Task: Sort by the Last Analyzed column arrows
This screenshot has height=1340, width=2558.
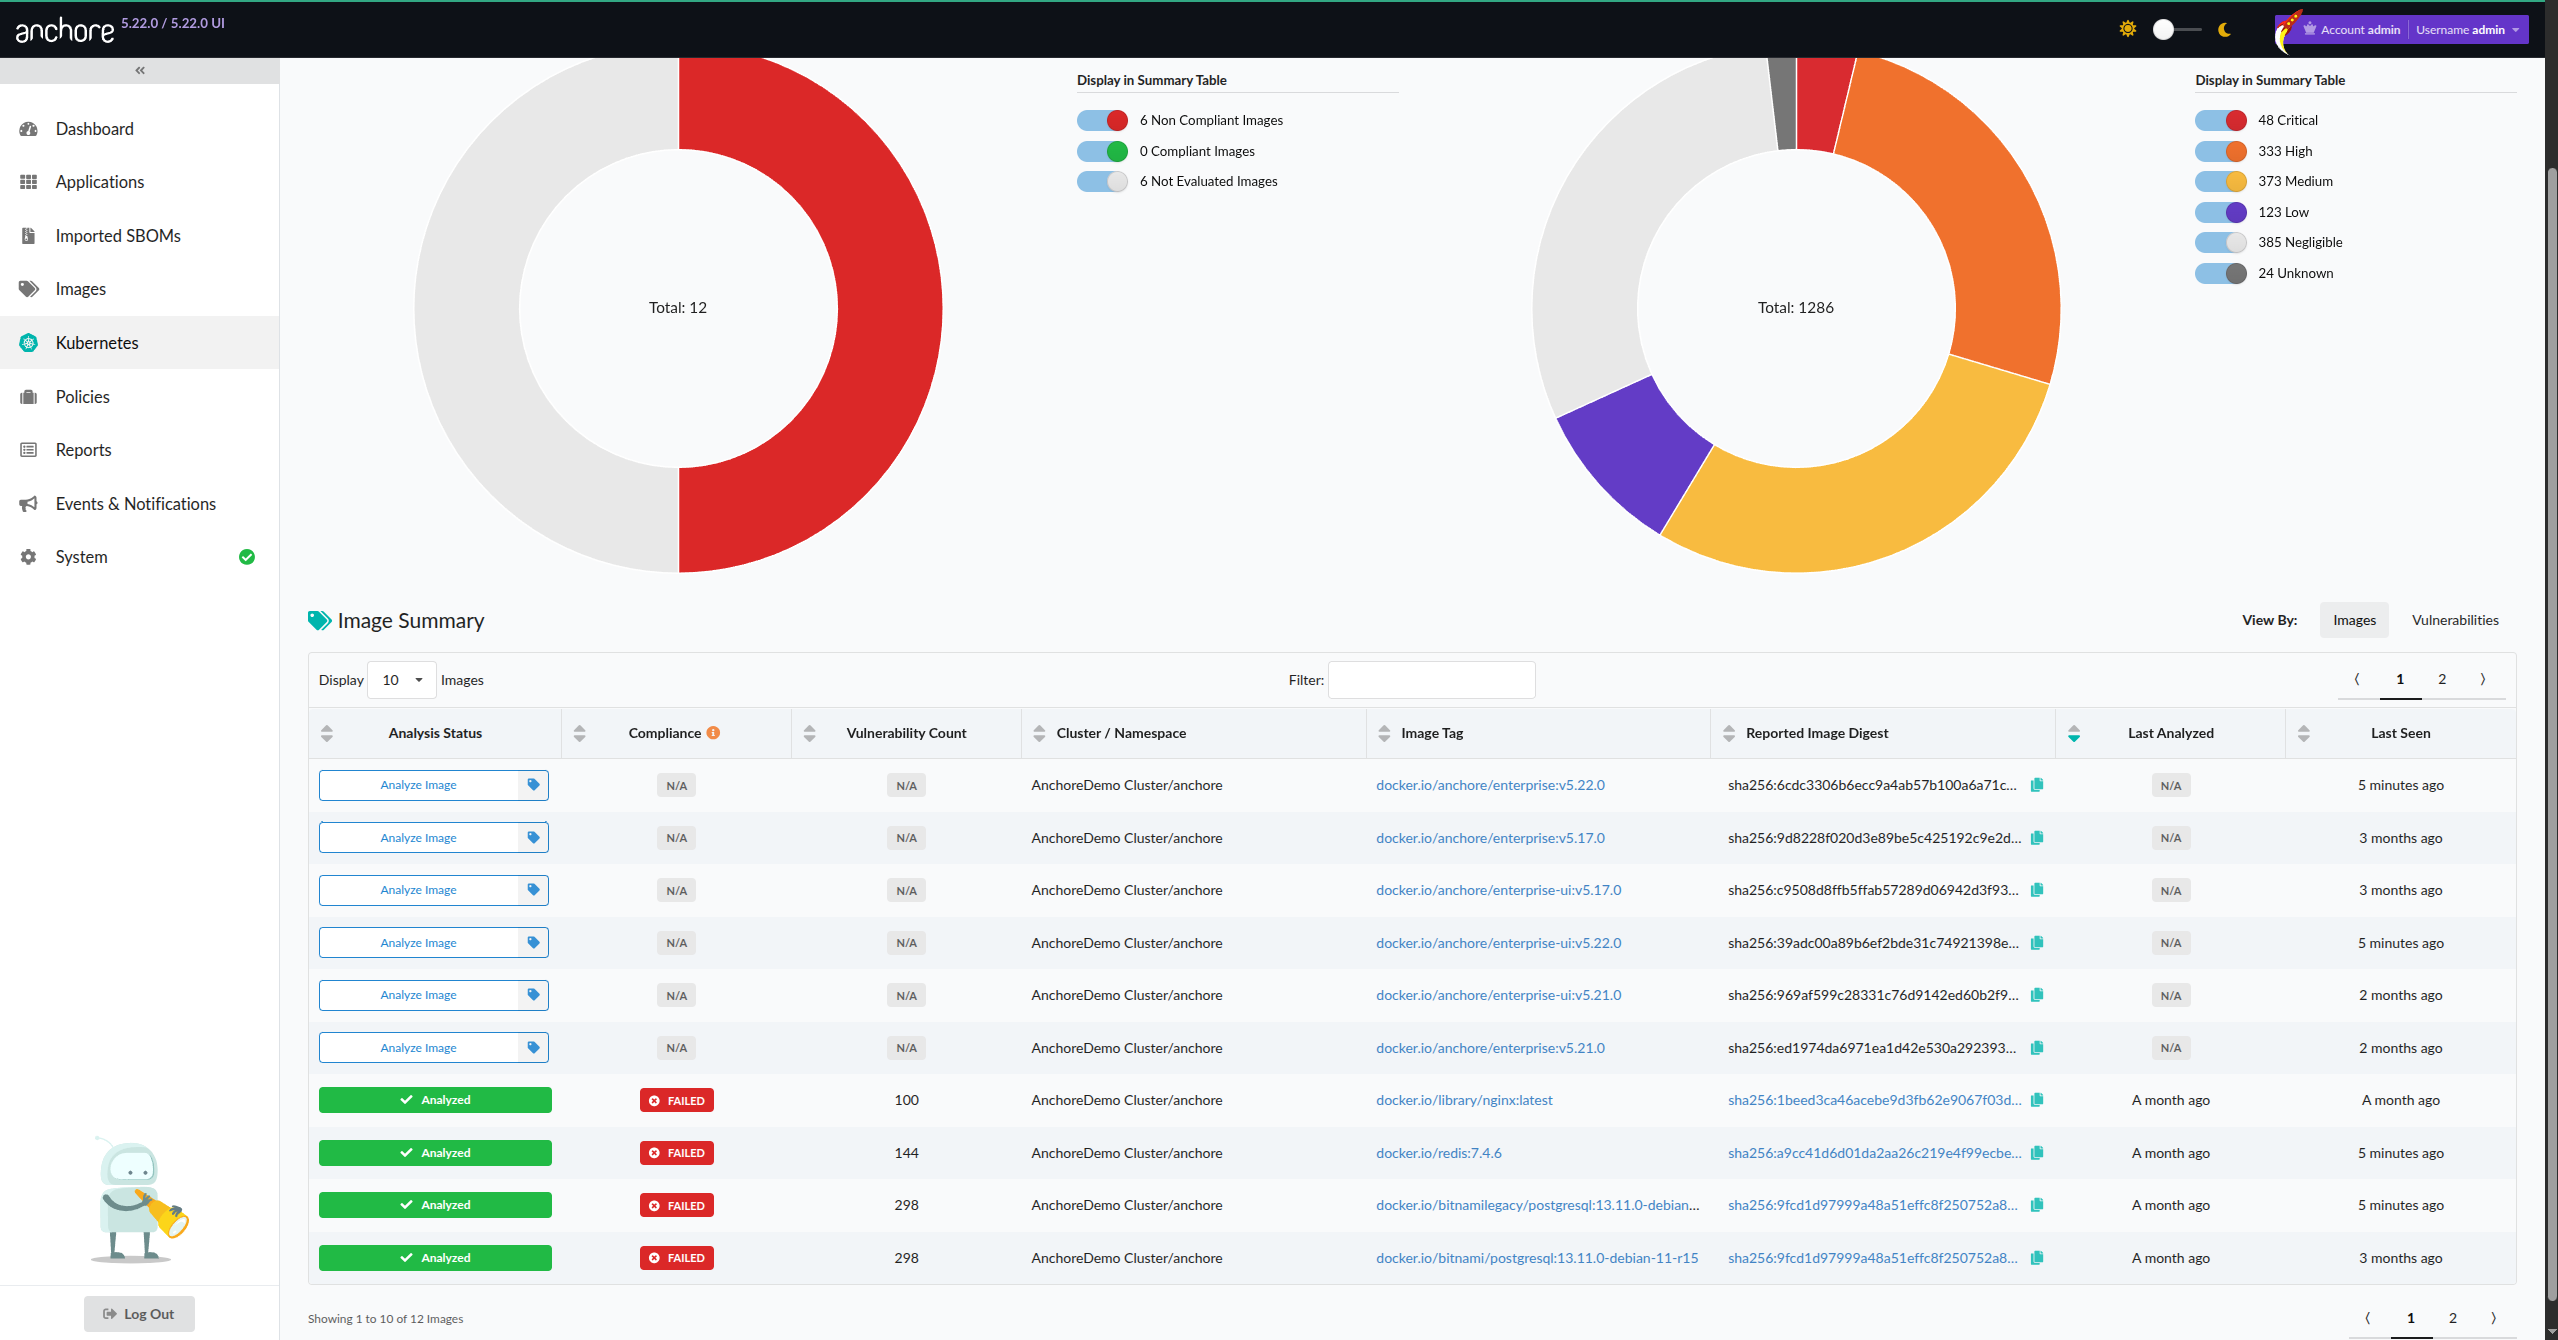Action: tap(2074, 733)
